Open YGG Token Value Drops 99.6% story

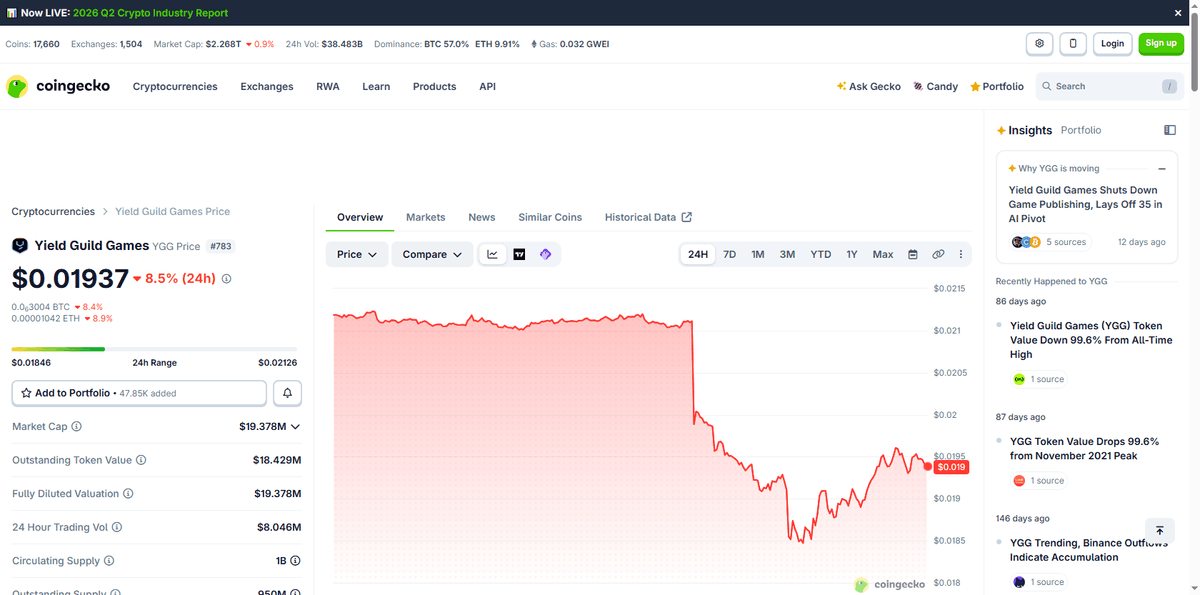click(x=1084, y=448)
